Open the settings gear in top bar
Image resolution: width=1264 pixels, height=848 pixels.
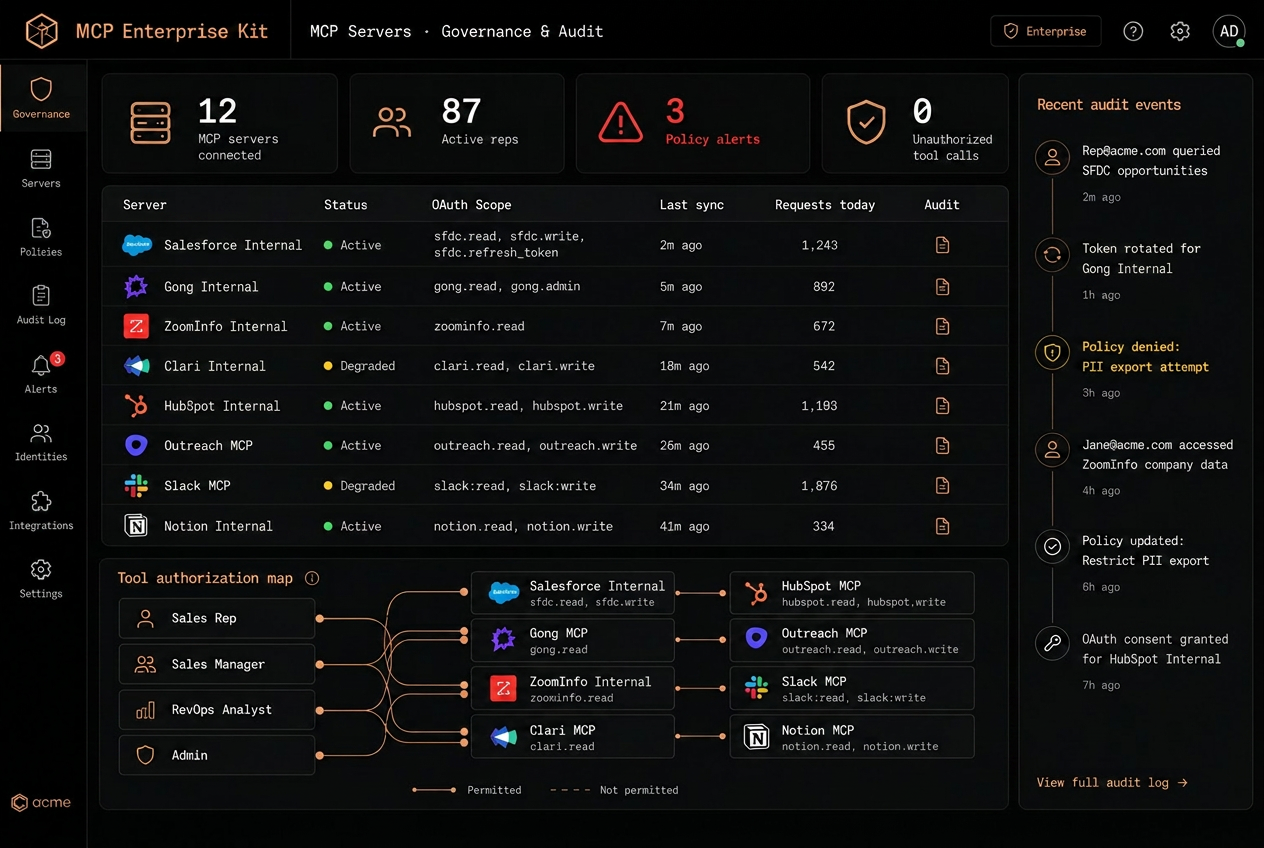pos(1180,31)
